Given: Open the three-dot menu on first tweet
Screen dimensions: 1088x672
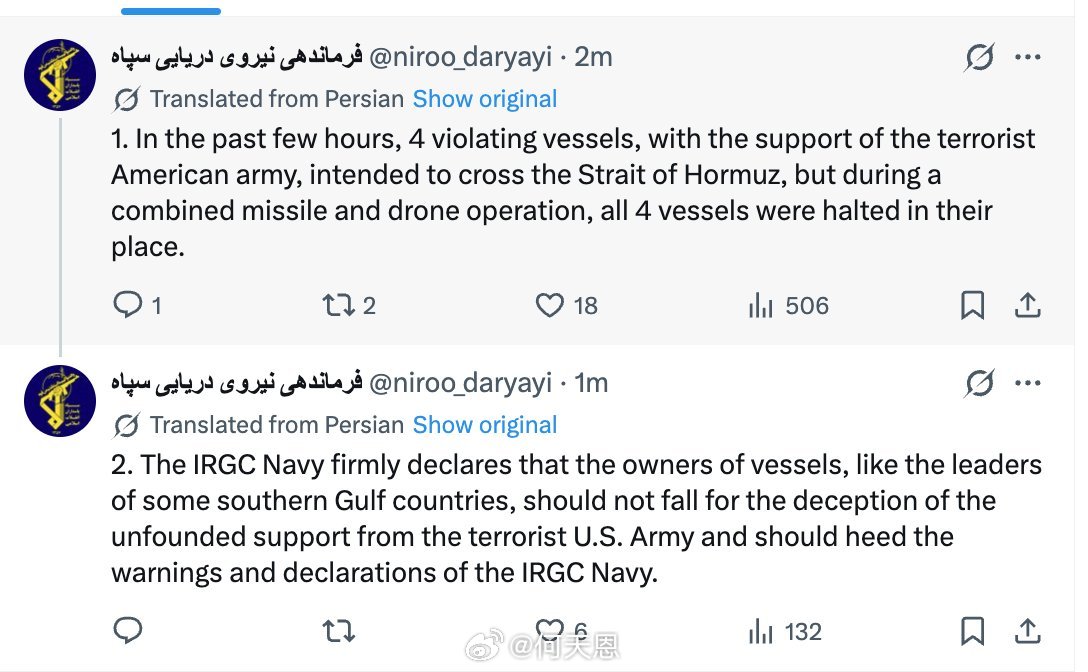Looking at the screenshot, I should click(1028, 57).
